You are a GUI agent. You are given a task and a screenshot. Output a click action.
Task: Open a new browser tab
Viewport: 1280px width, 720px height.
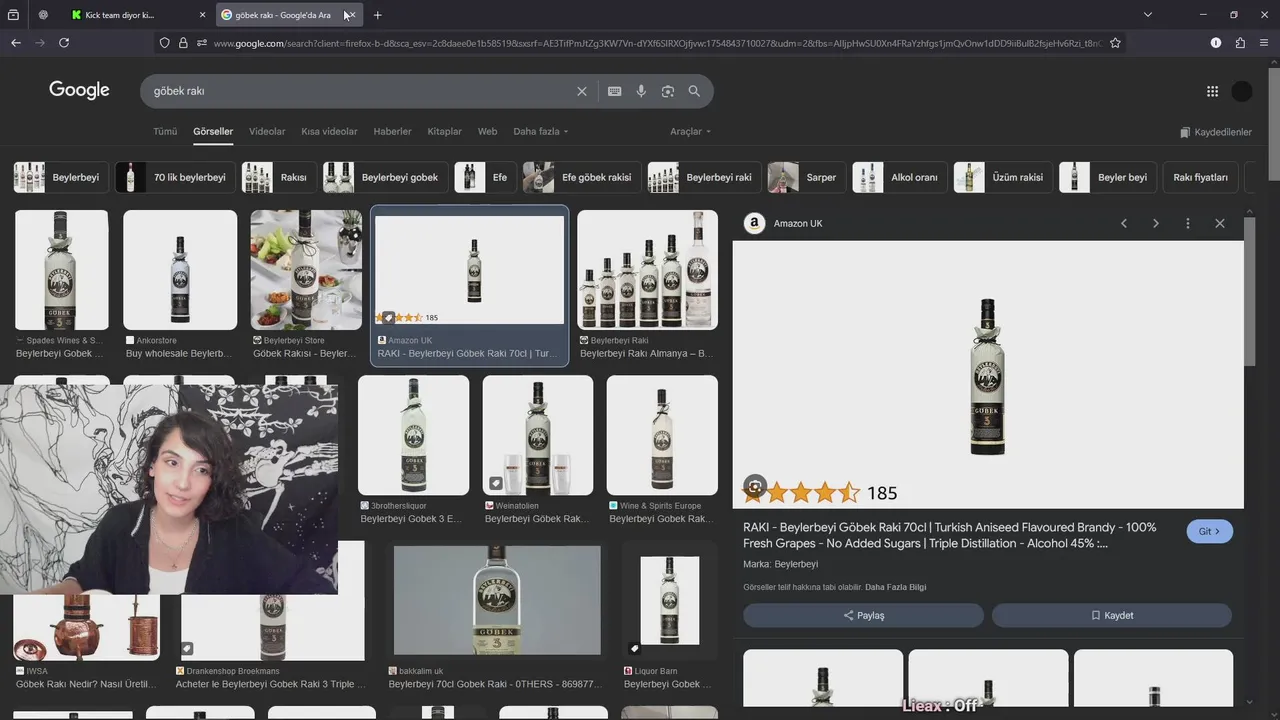point(377,15)
